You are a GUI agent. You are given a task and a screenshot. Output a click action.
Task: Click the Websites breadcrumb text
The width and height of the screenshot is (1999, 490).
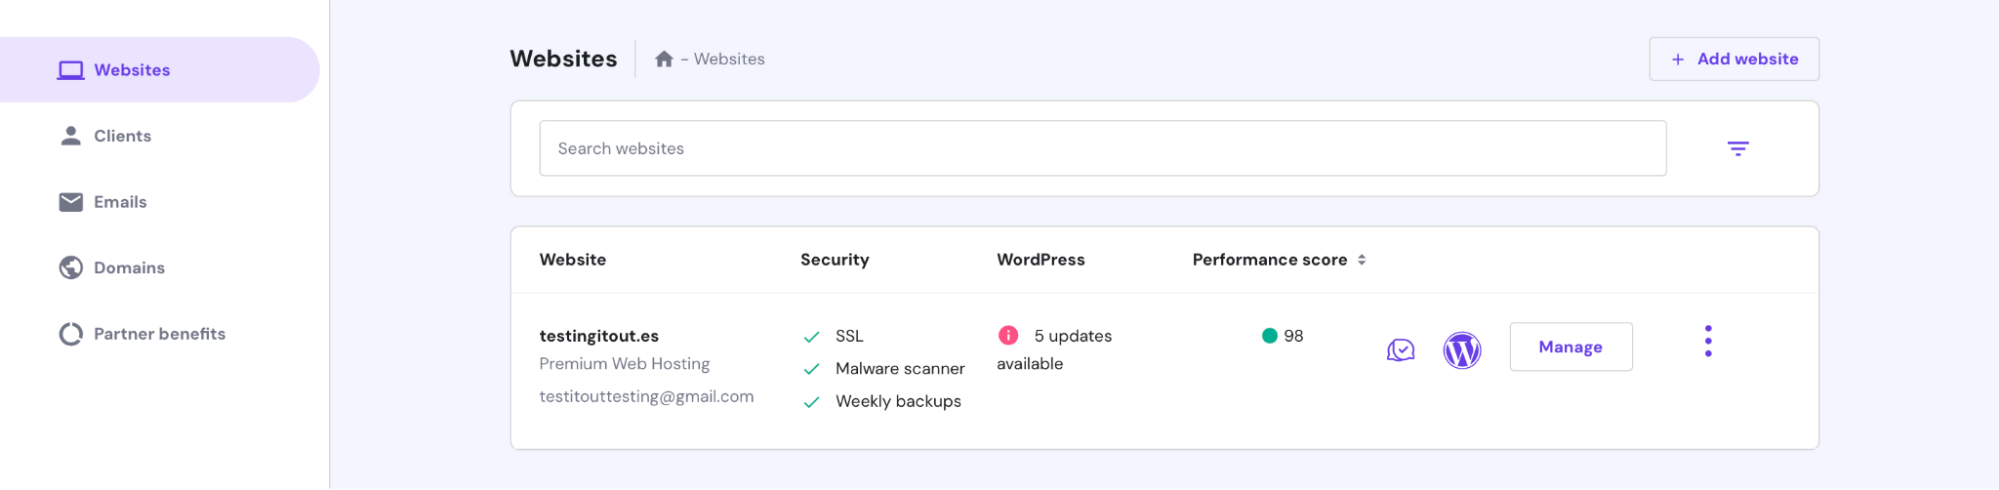tap(729, 59)
